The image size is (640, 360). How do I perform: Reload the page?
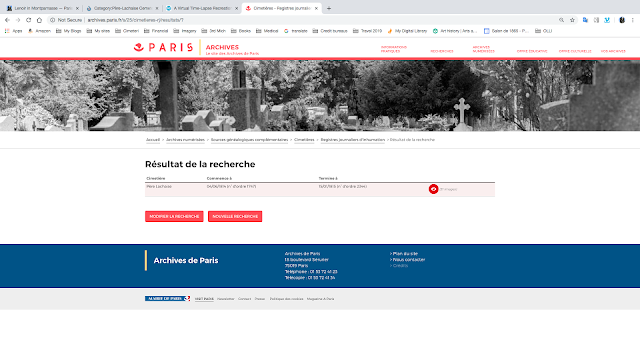point(29,20)
